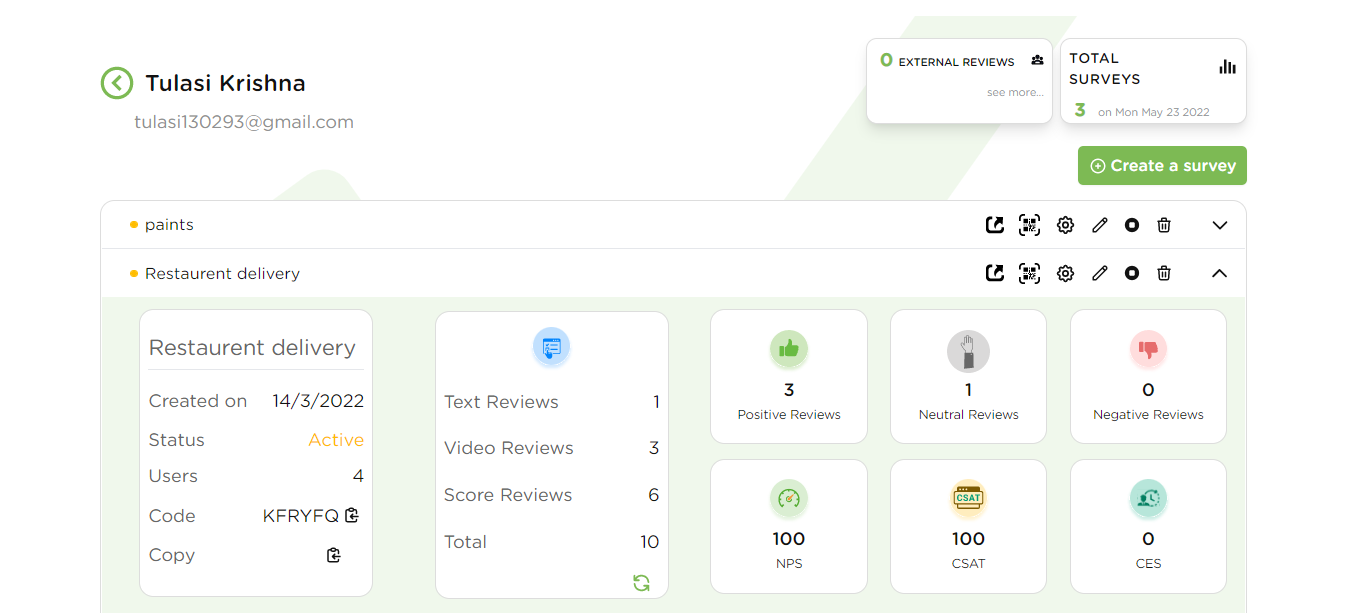Click the External Reviews people icon
The image size is (1345, 613).
pos(1037,60)
